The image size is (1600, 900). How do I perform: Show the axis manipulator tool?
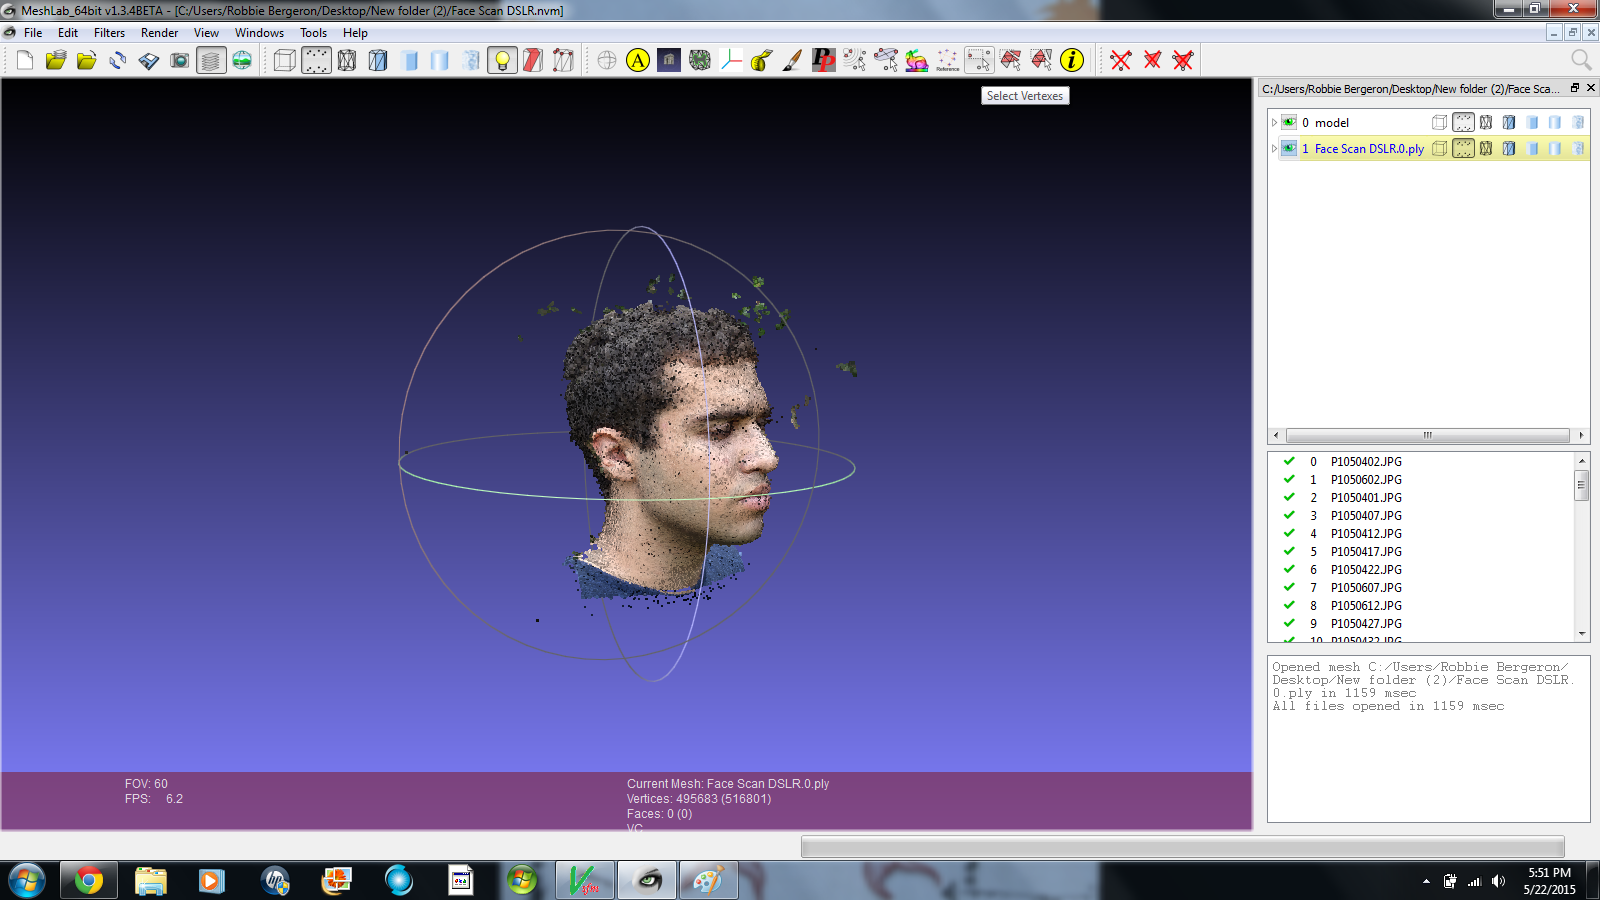point(731,60)
